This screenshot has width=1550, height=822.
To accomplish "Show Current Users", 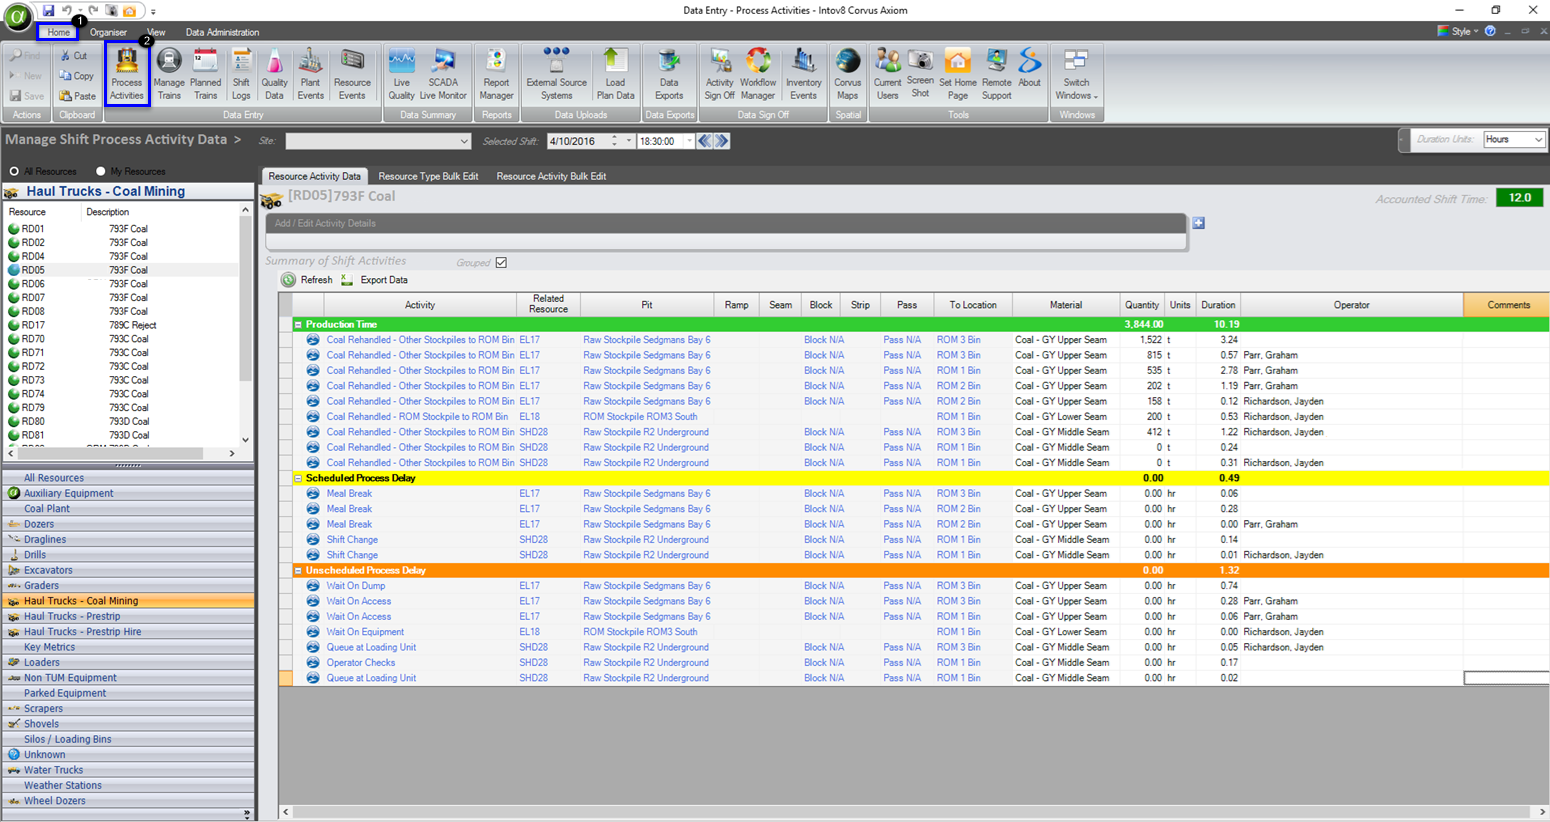I will [887, 74].
